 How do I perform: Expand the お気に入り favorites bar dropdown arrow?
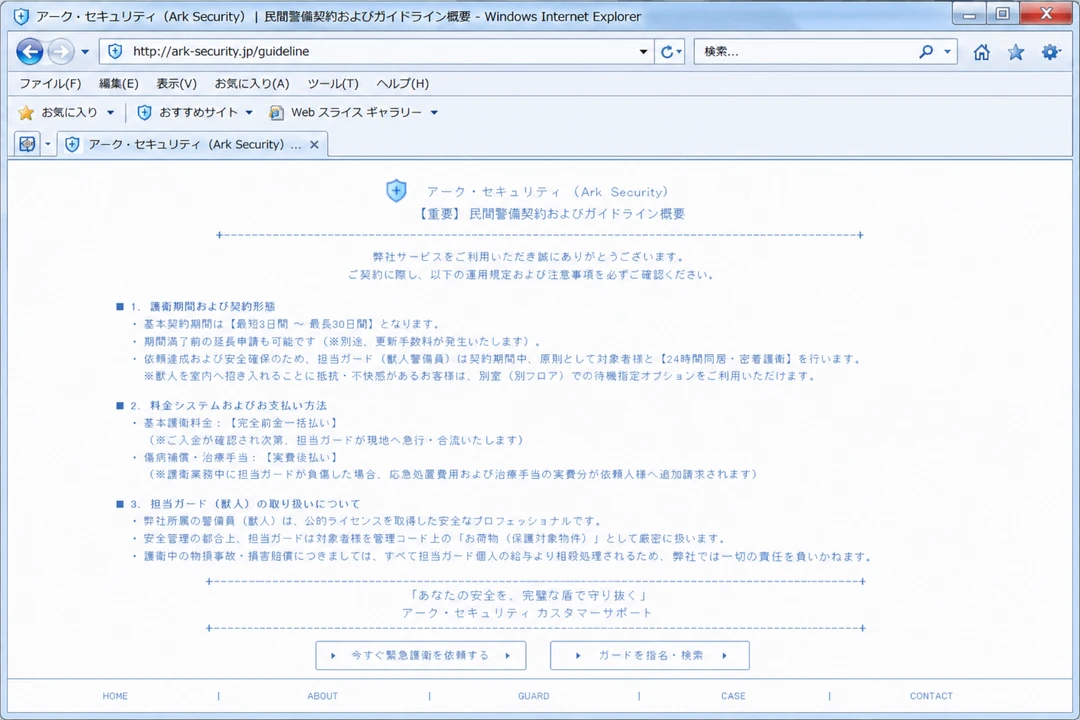(110, 112)
